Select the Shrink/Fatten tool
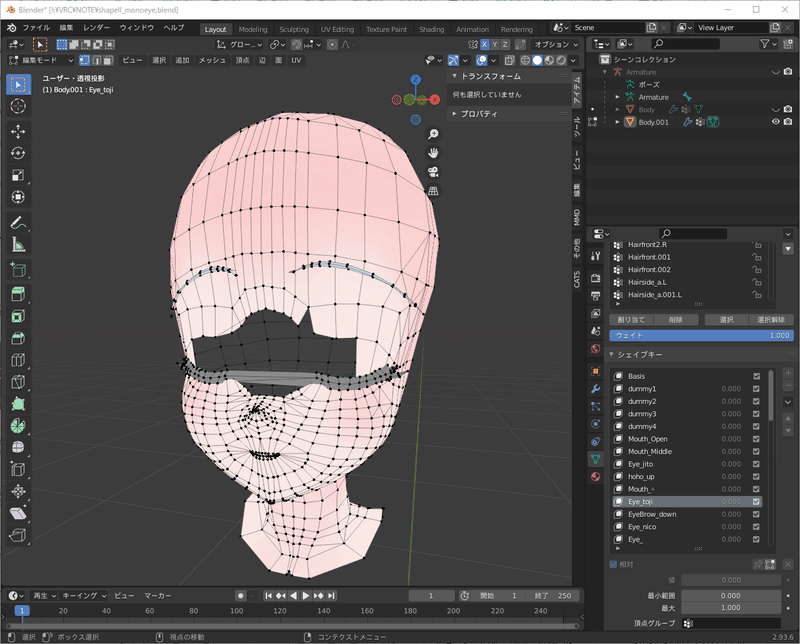The width and height of the screenshot is (800, 644). [18, 491]
